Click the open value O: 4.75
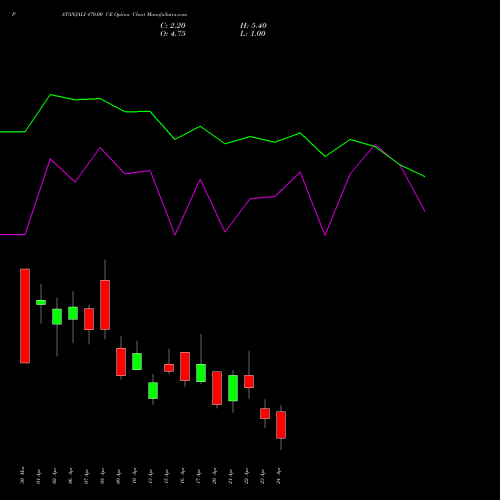The height and width of the screenshot is (500, 500). (x=173, y=34)
